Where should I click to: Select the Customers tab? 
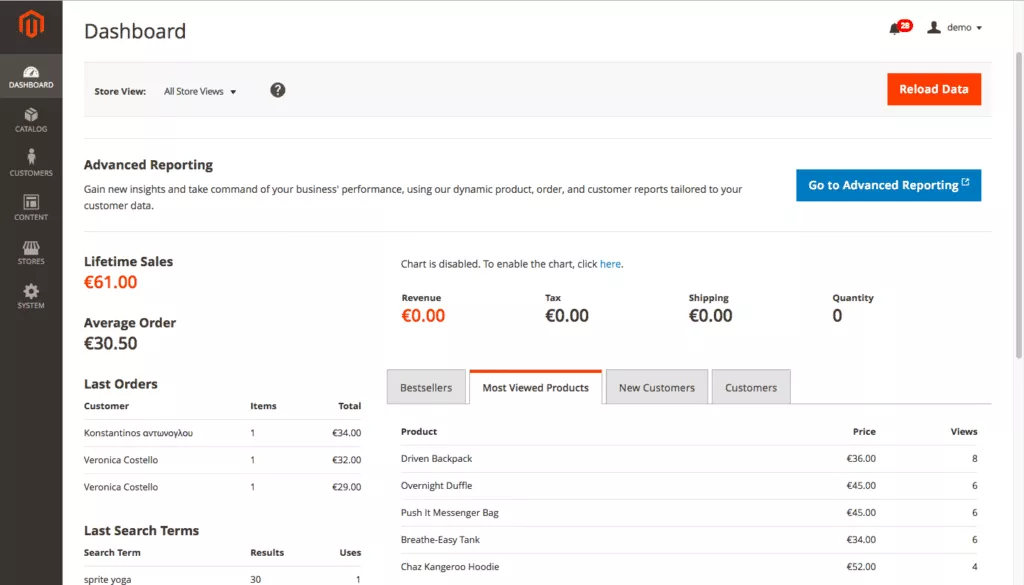tap(751, 387)
